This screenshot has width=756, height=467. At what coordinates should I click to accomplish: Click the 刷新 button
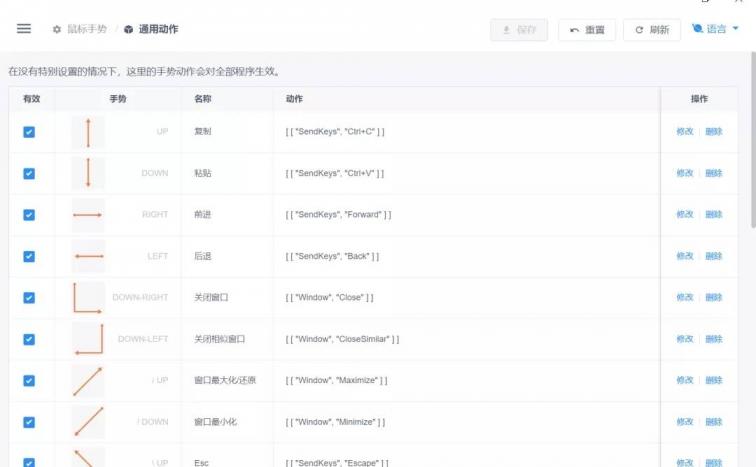tap(652, 30)
